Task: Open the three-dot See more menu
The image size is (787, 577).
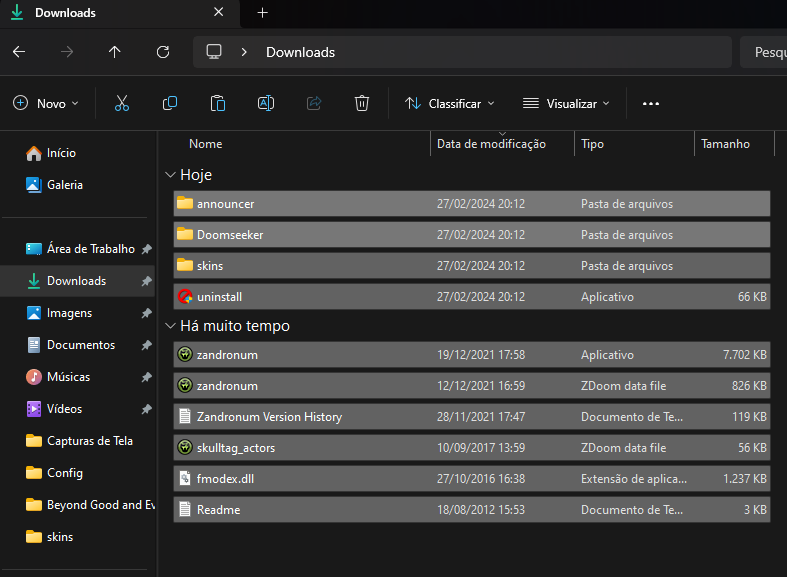Action: [x=650, y=103]
